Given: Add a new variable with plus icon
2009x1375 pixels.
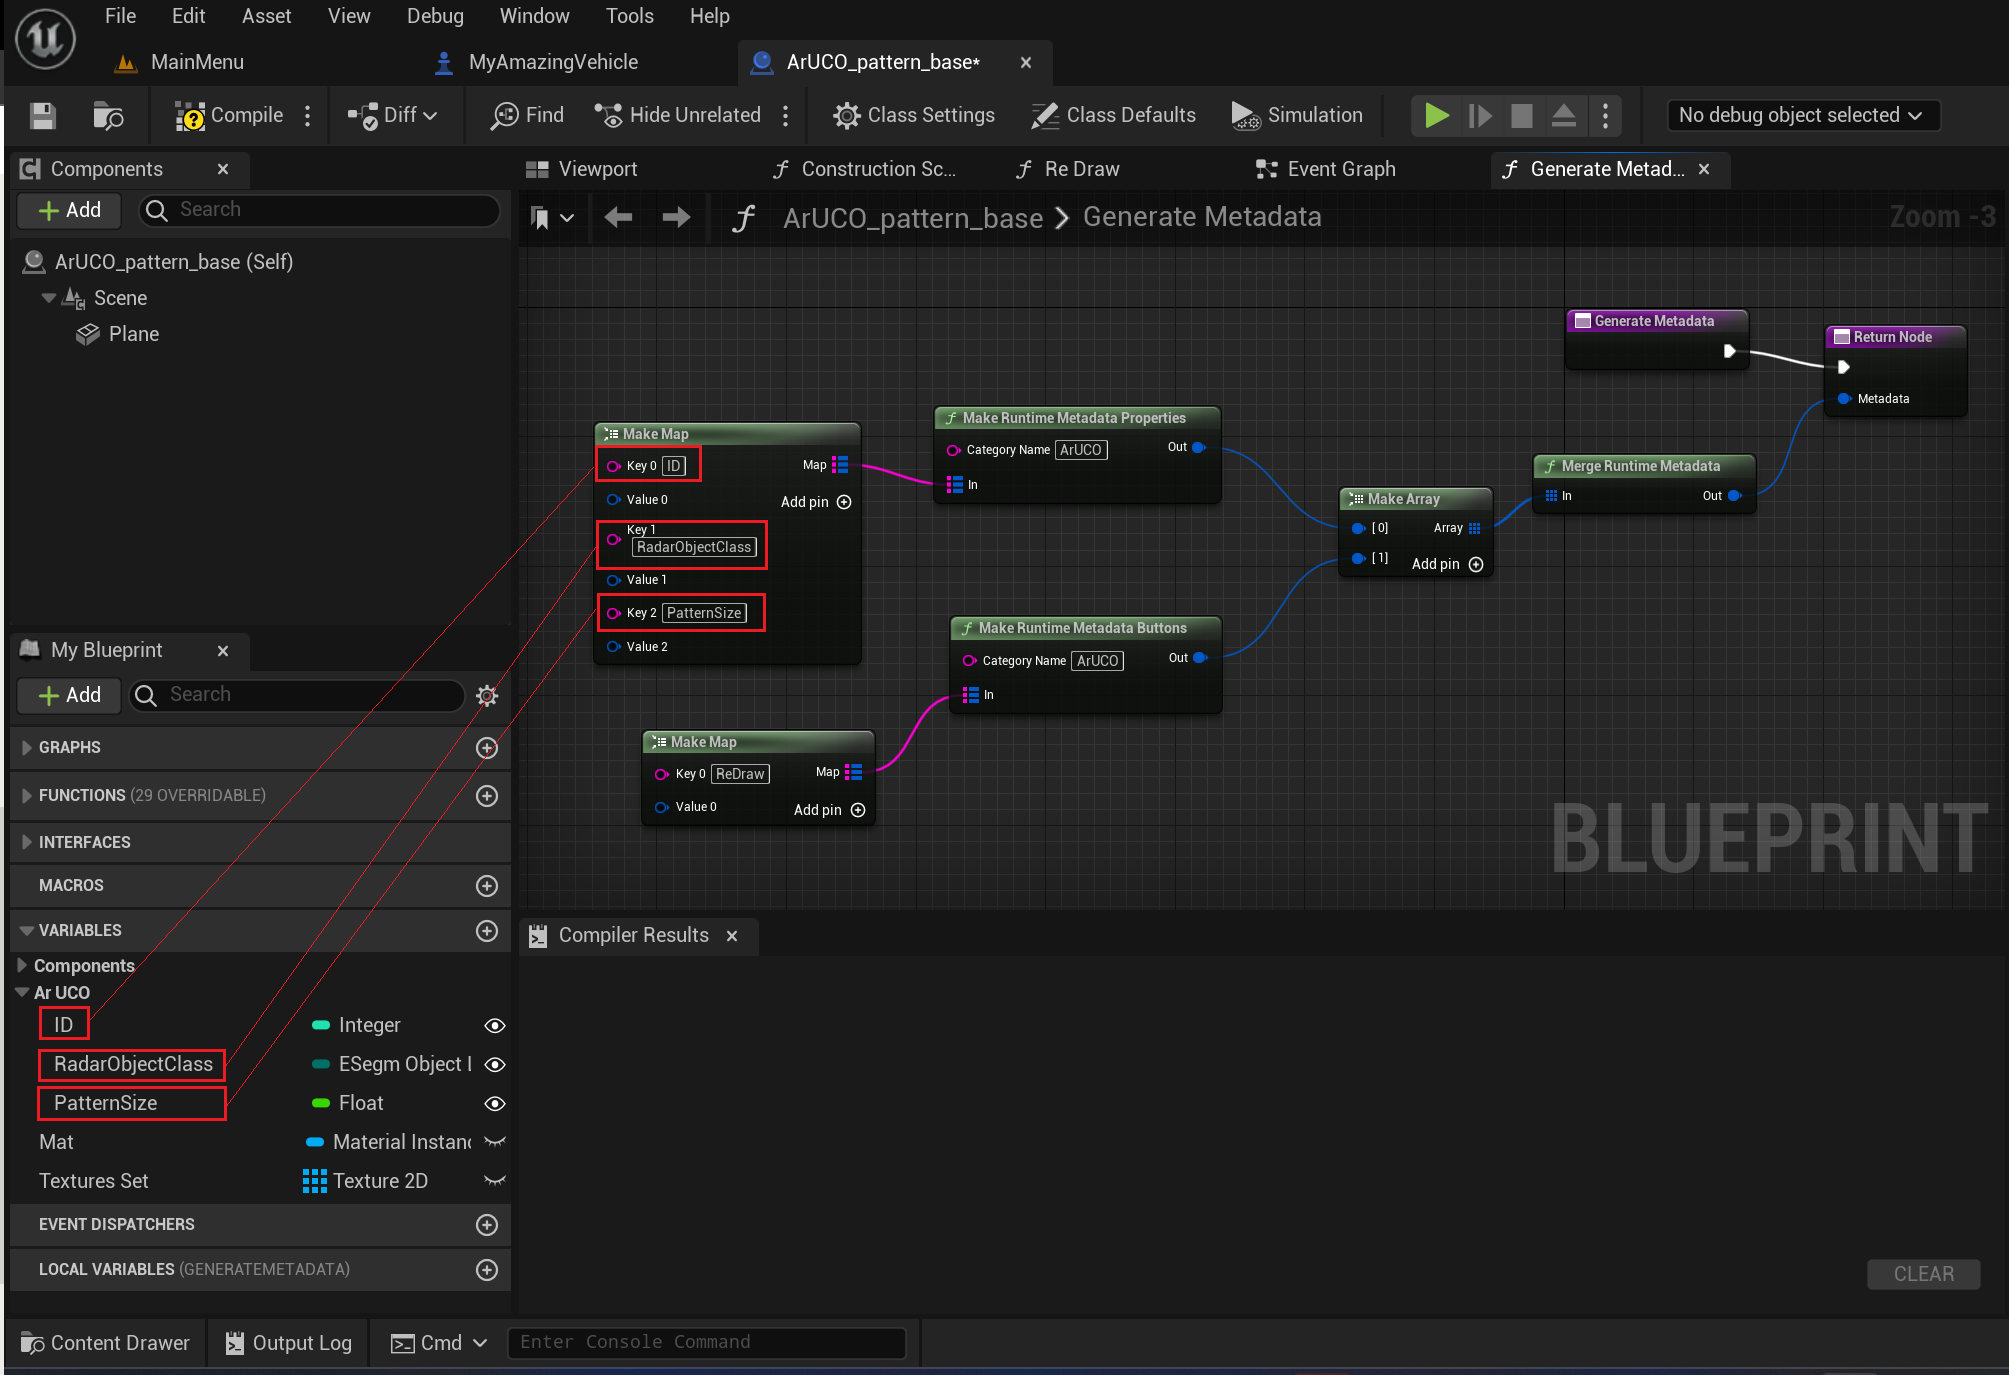Looking at the screenshot, I should (x=487, y=931).
